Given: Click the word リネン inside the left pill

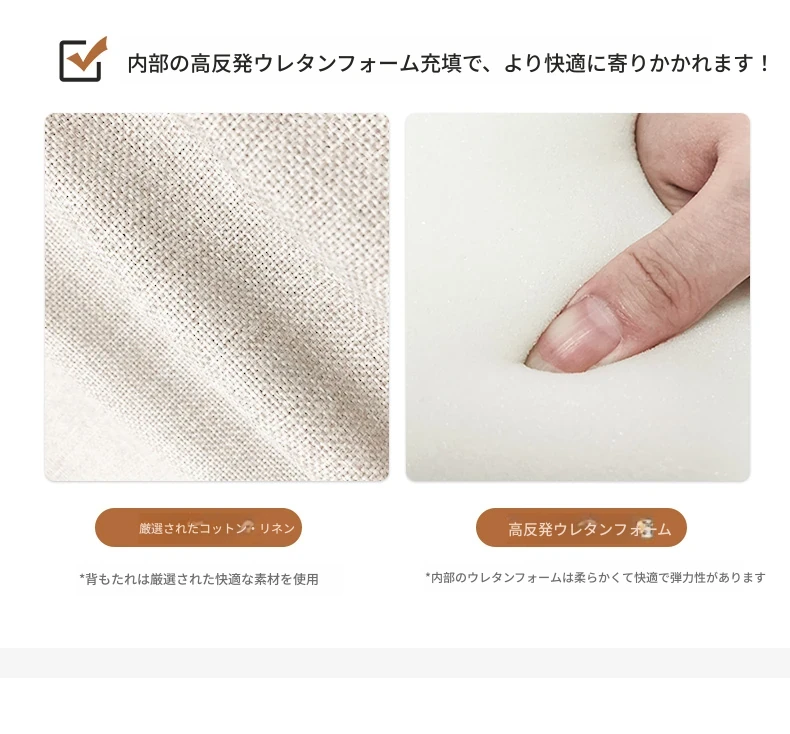Looking at the screenshot, I should [277, 528].
